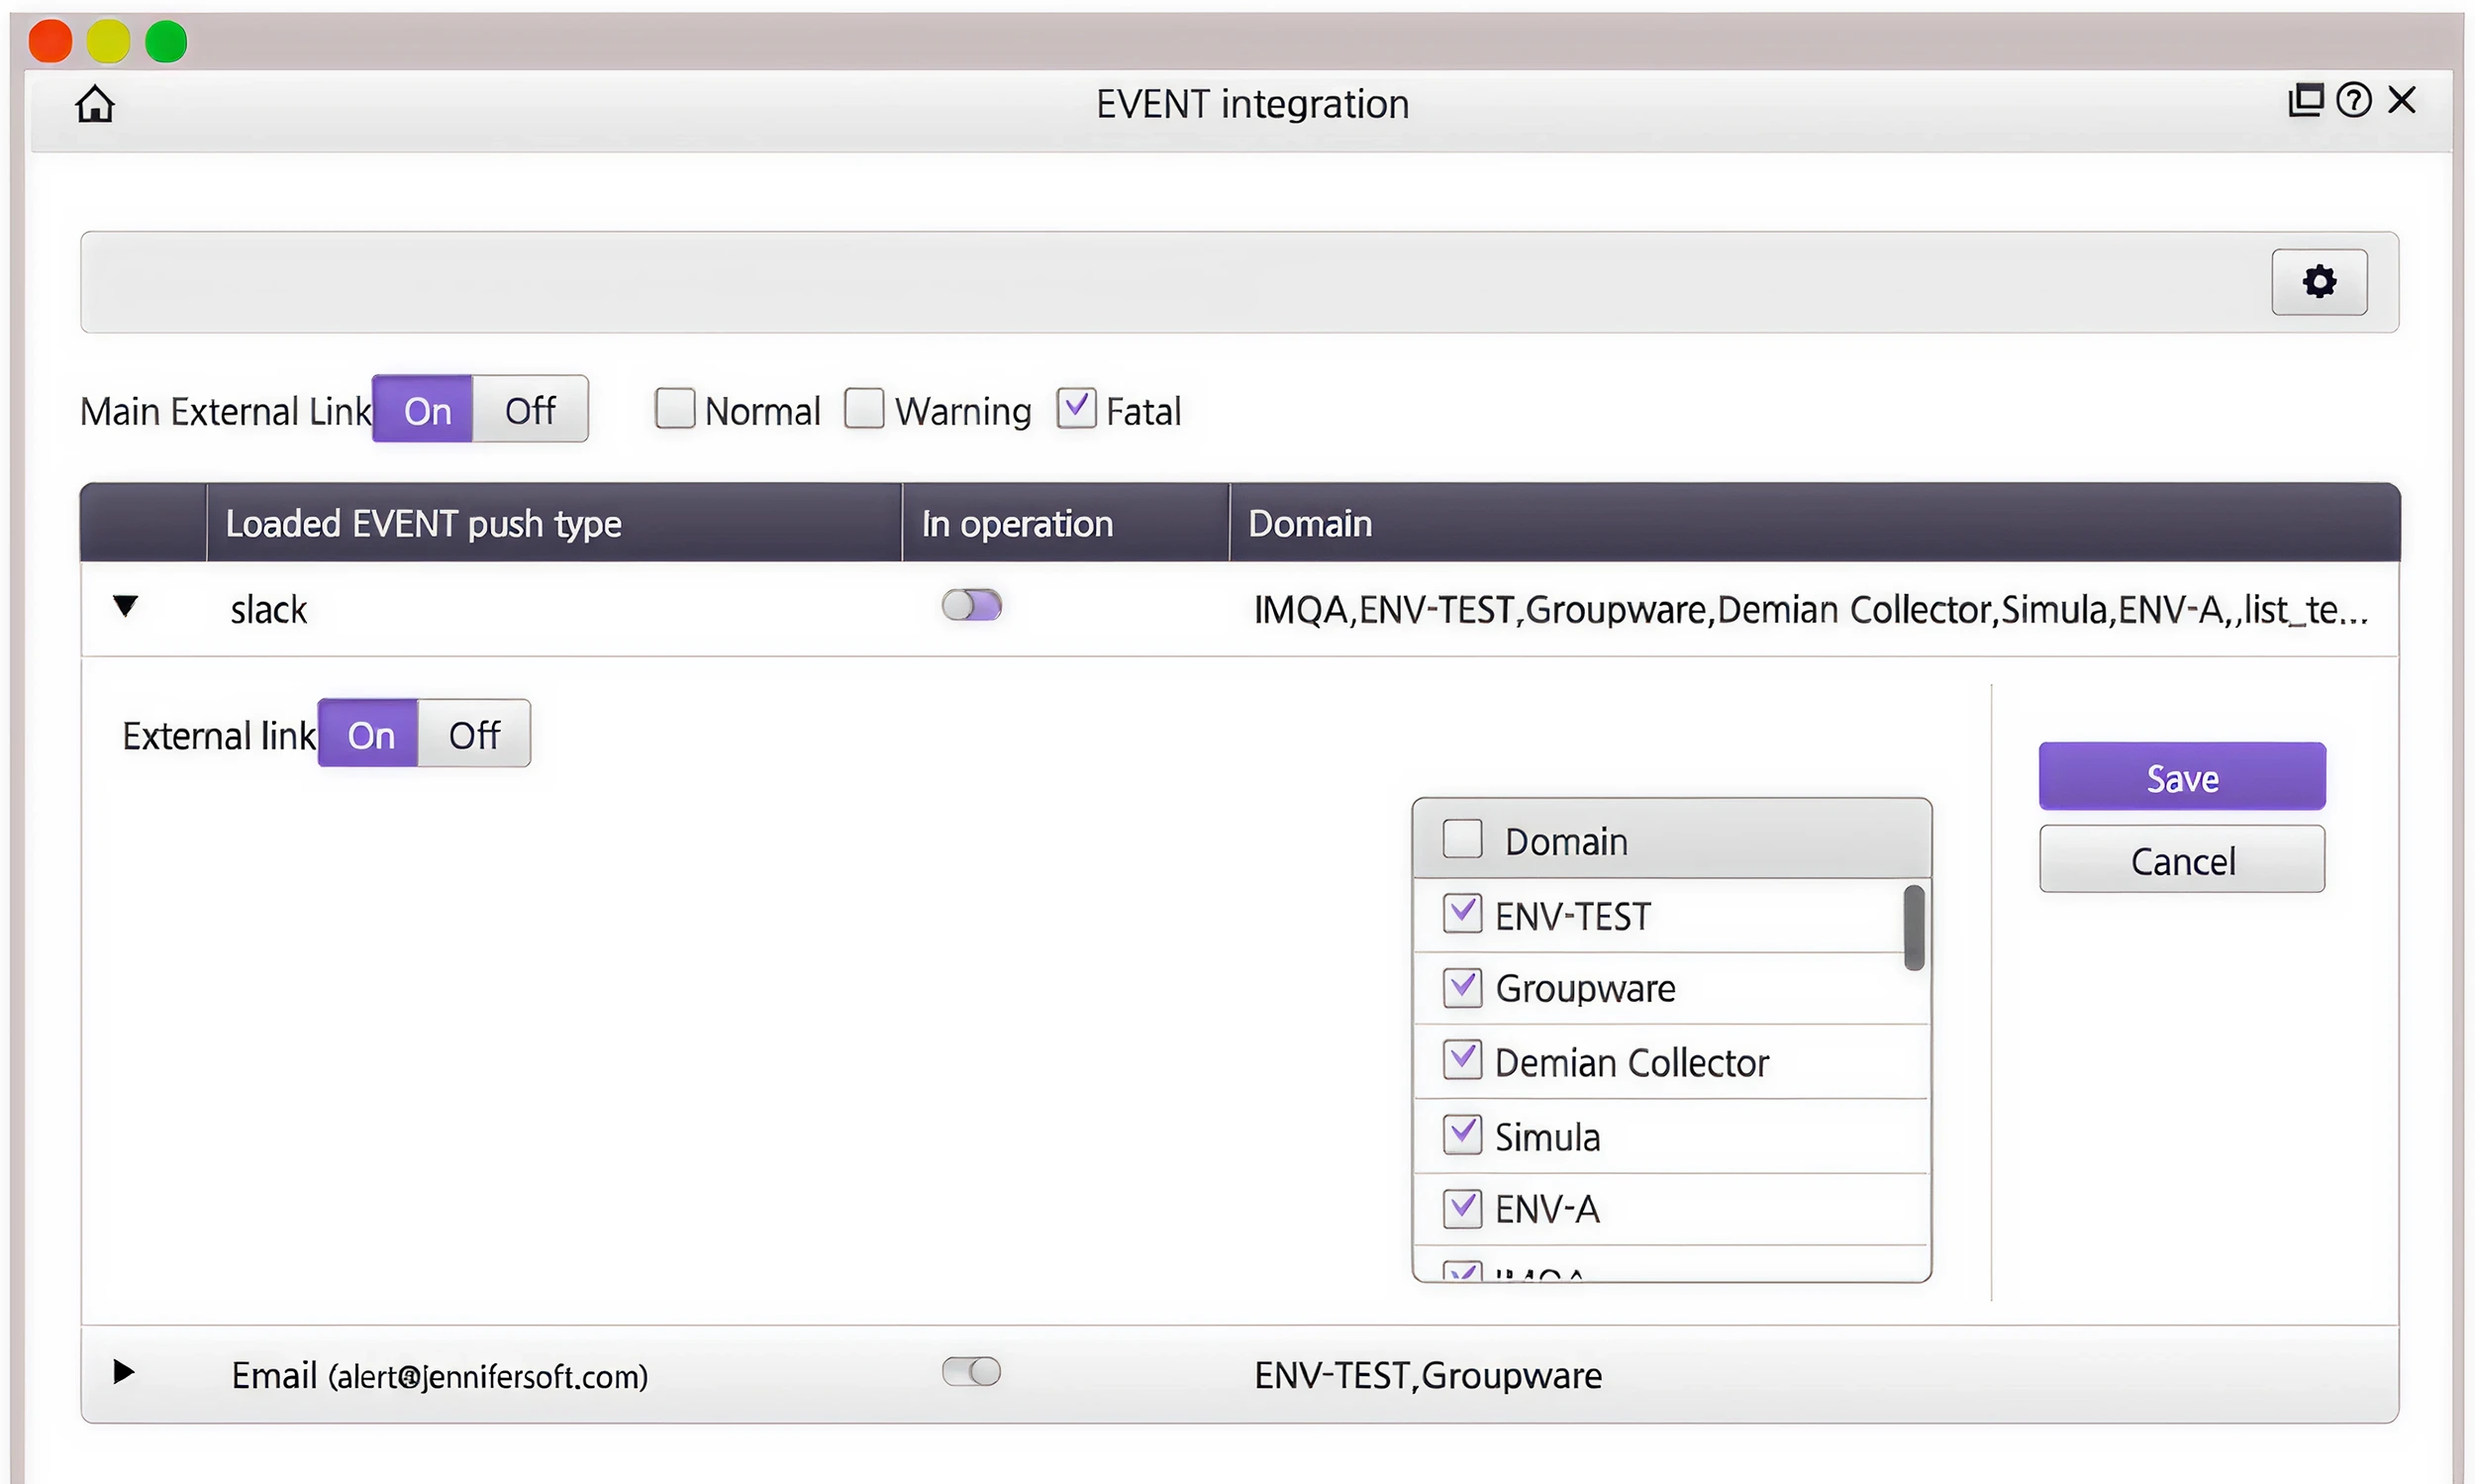The width and height of the screenshot is (2475, 1484).
Task: Select all domains via Domain header checkbox
Action: click(1461, 838)
